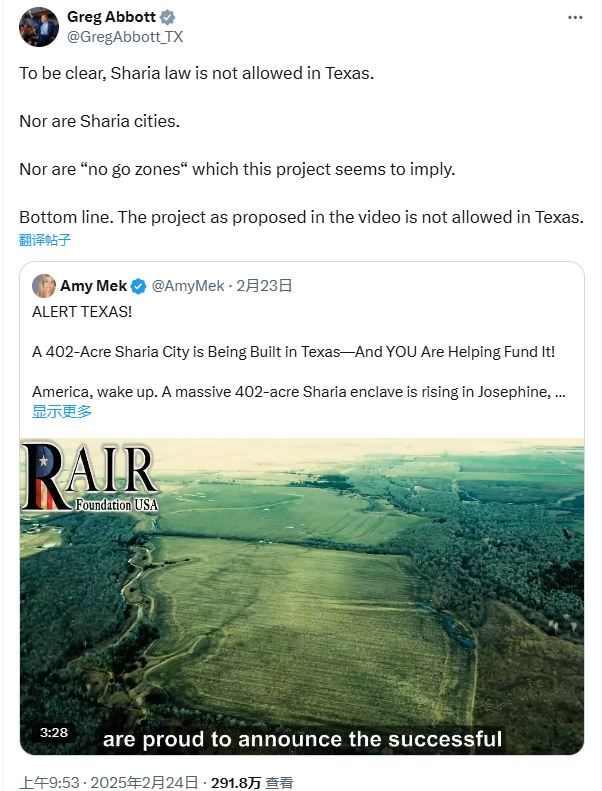The width and height of the screenshot is (602, 791).
Task: Click Amy Mek's small profile avatar
Action: (x=44, y=286)
